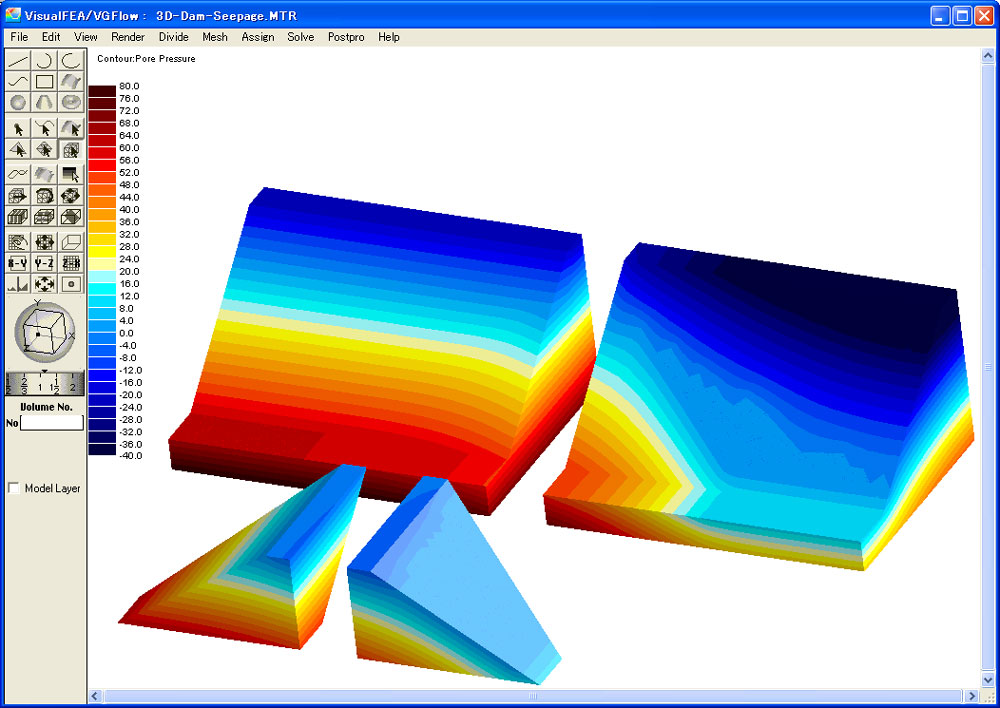
Task: Click the "Contour:Pore Pressure" label
Action: [x=146, y=59]
